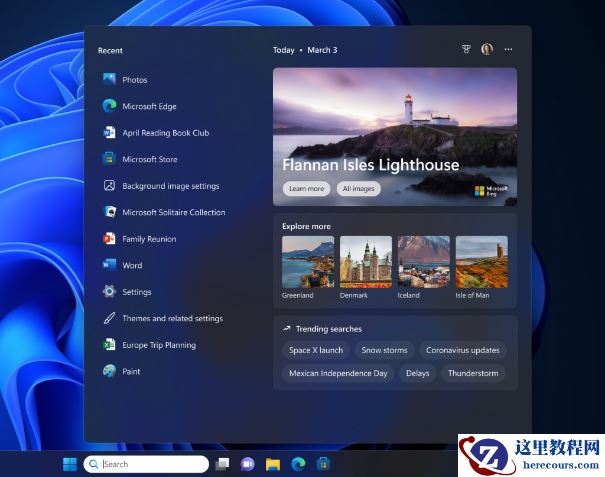The width and height of the screenshot is (605, 477).
Task: Select the Delays trending search chip
Action: 417,373
